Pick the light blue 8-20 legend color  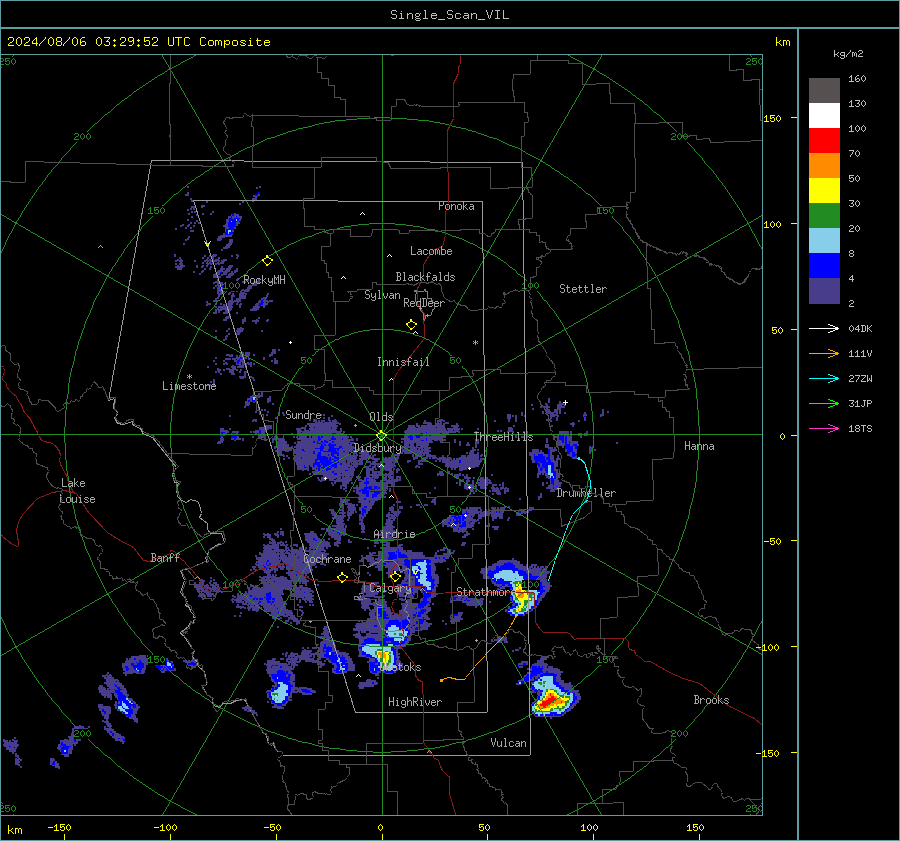[x=824, y=241]
